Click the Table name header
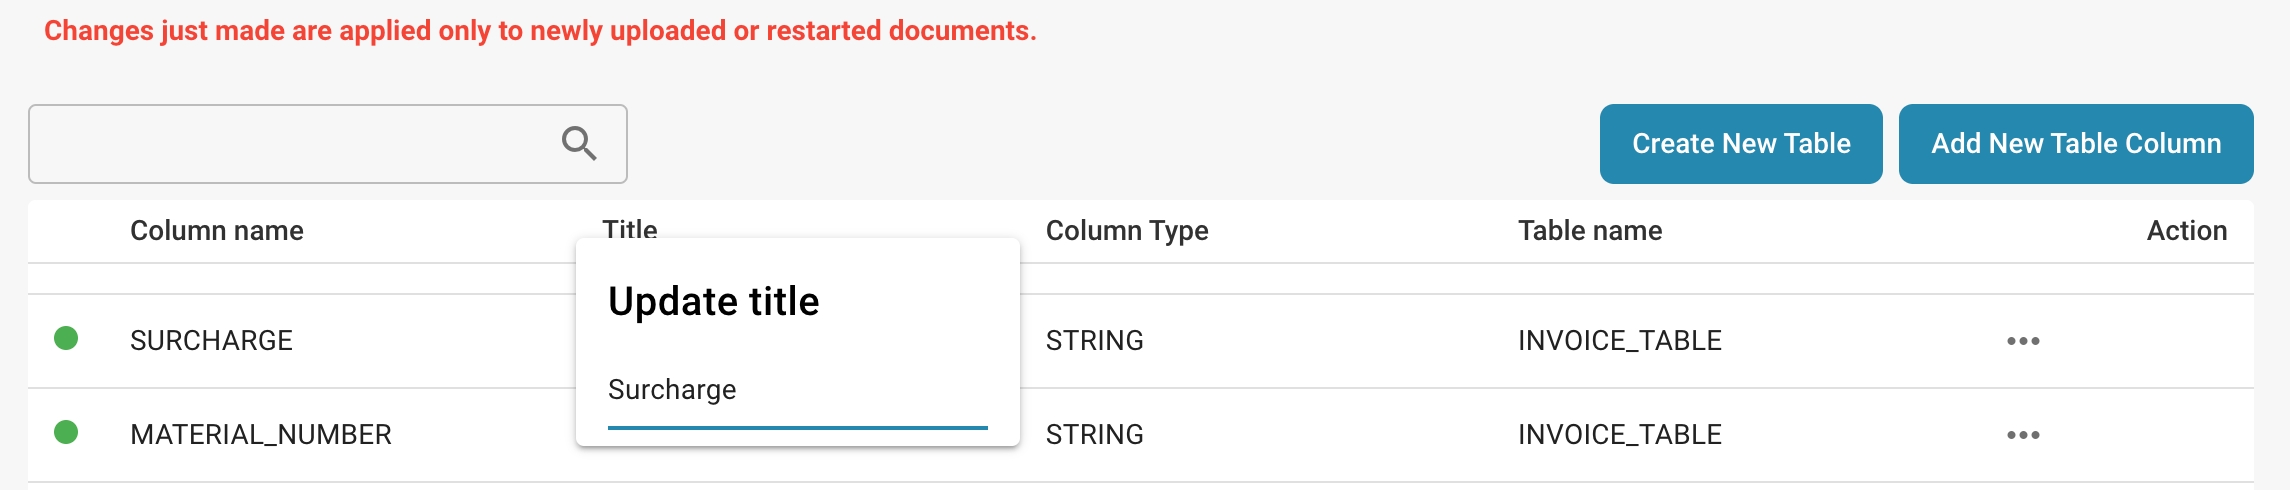The height and width of the screenshot is (490, 2290). [x=1590, y=231]
